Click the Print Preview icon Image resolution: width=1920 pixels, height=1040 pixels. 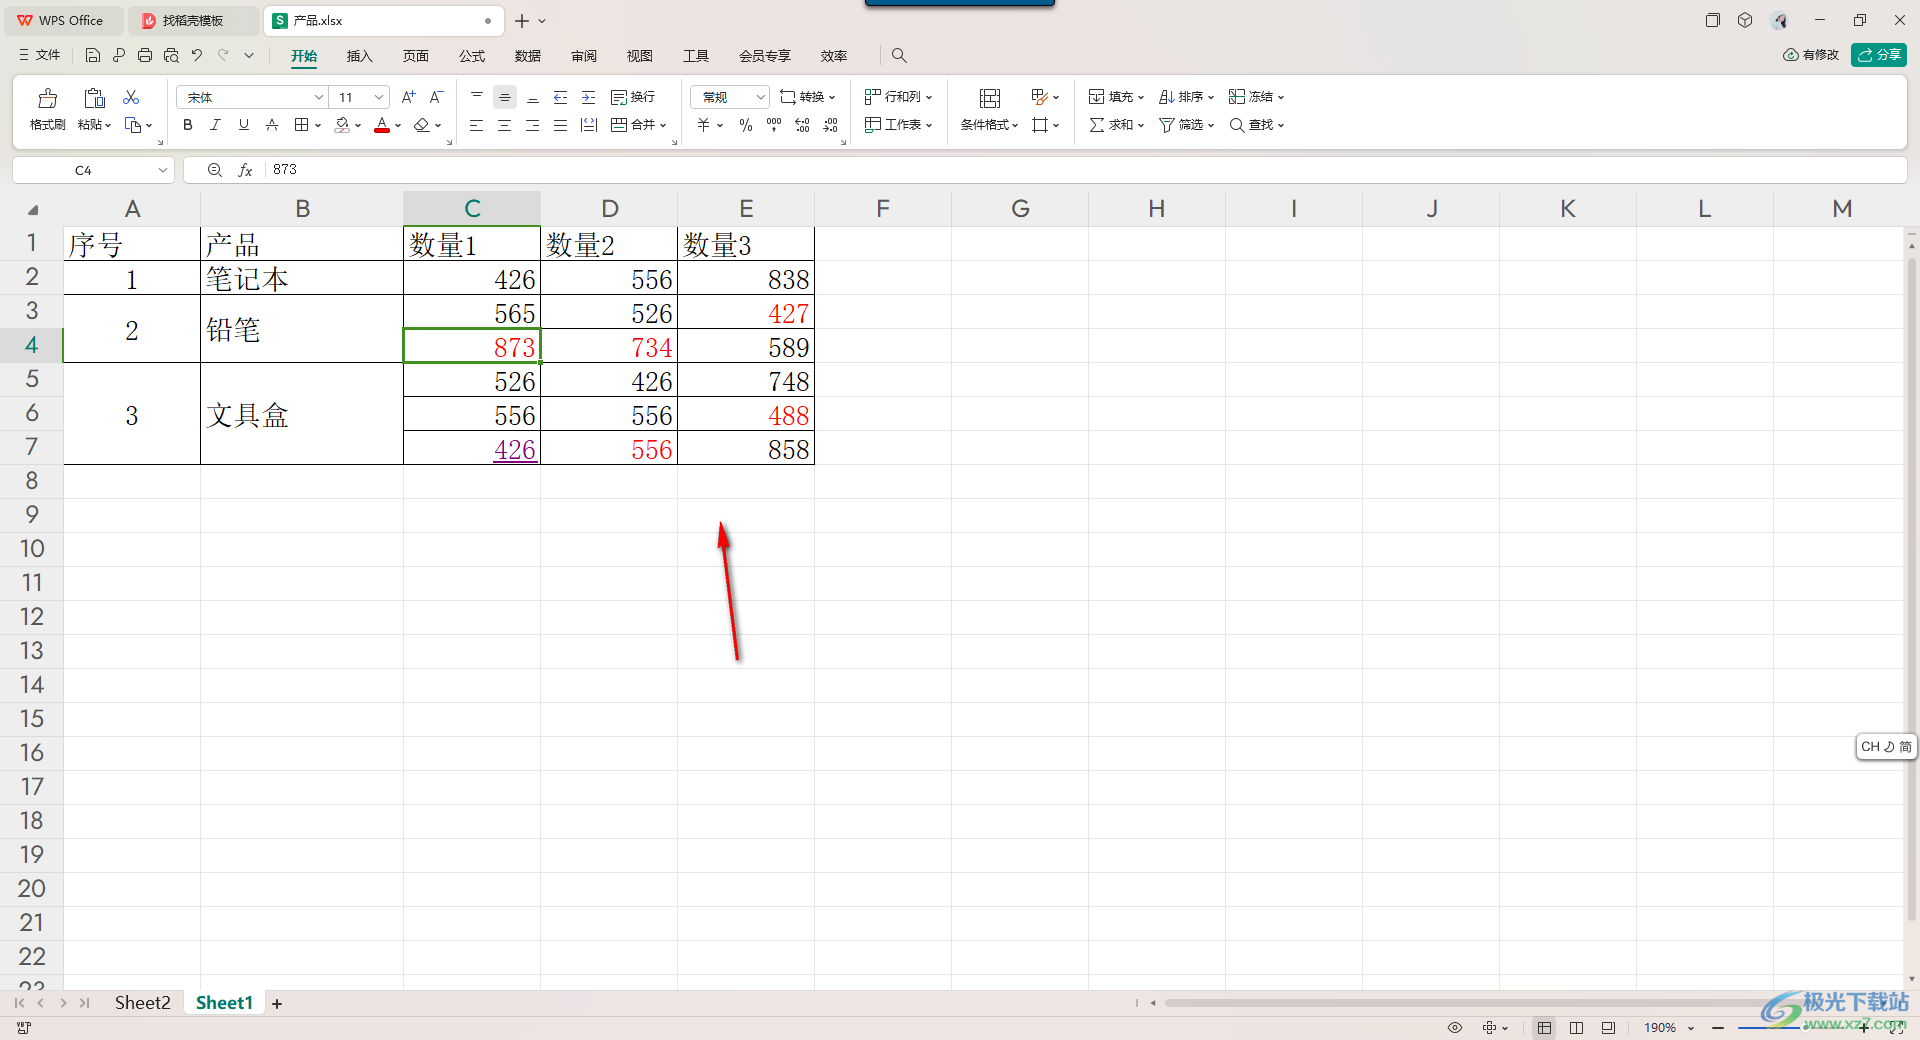click(171, 55)
